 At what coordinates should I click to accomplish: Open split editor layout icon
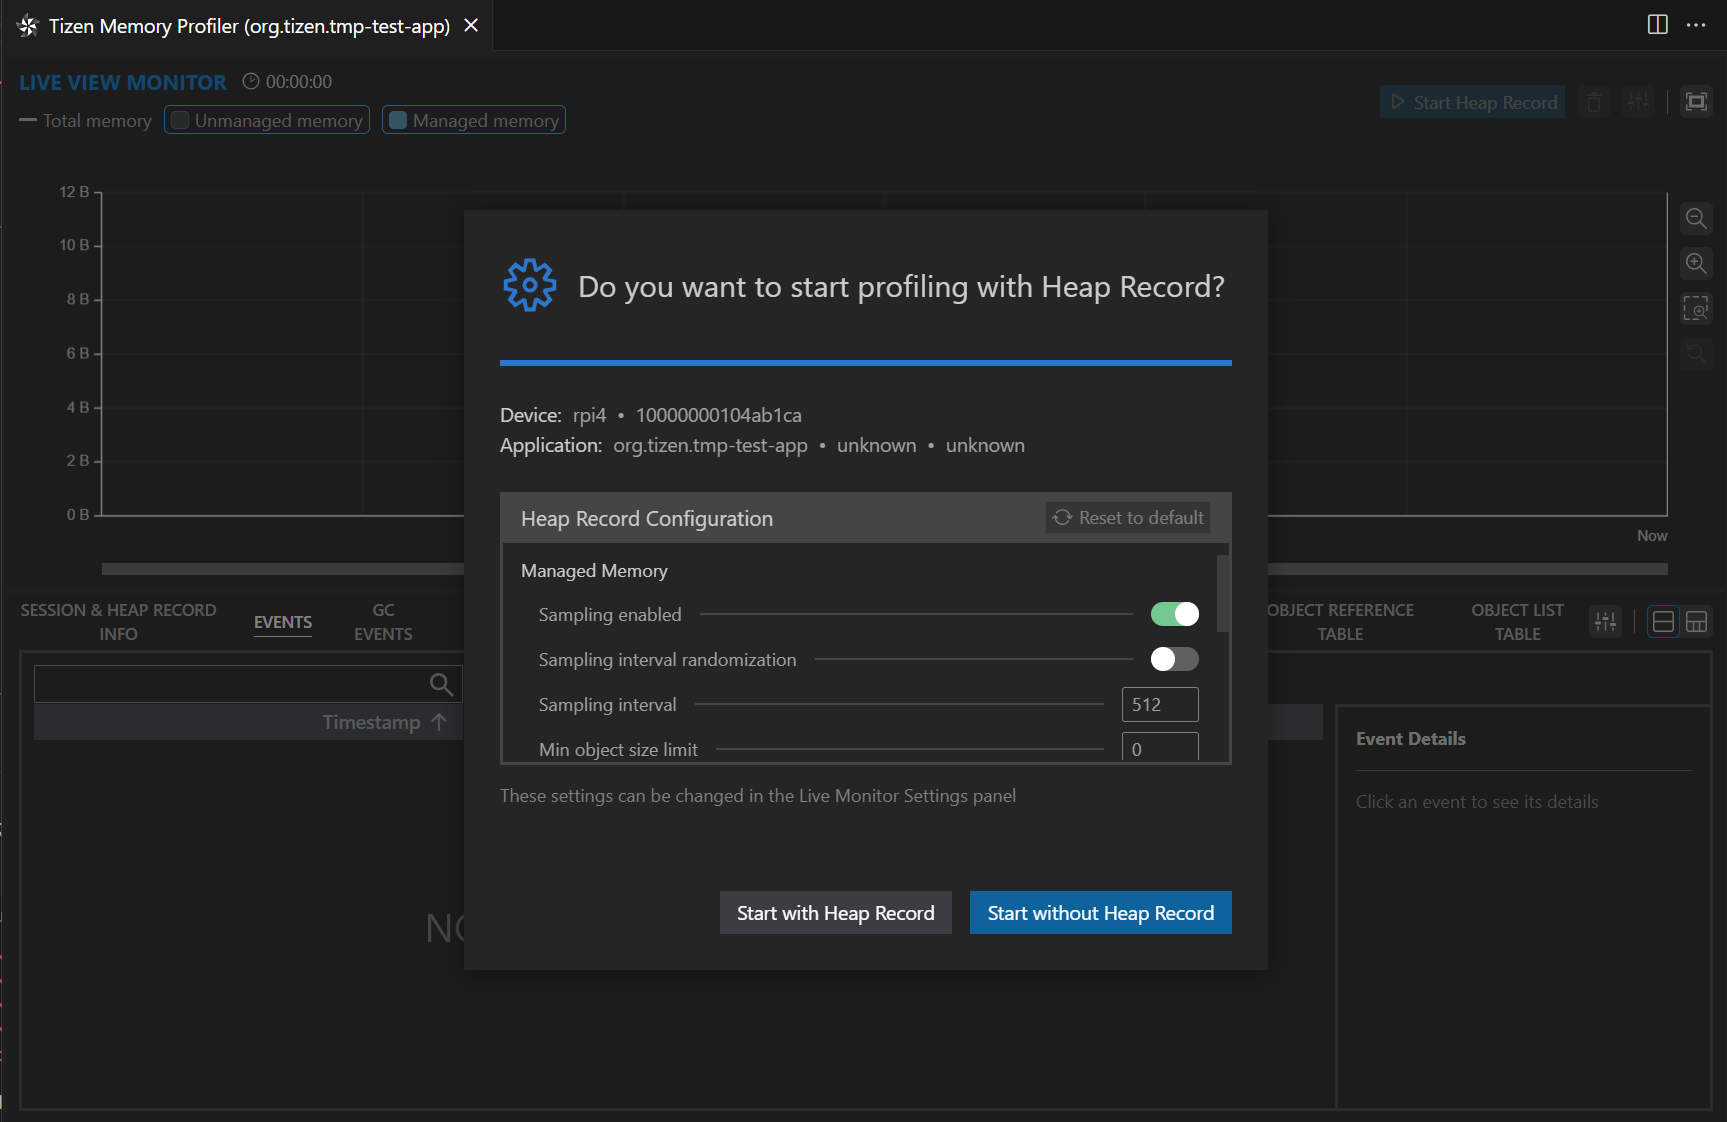pos(1657,25)
